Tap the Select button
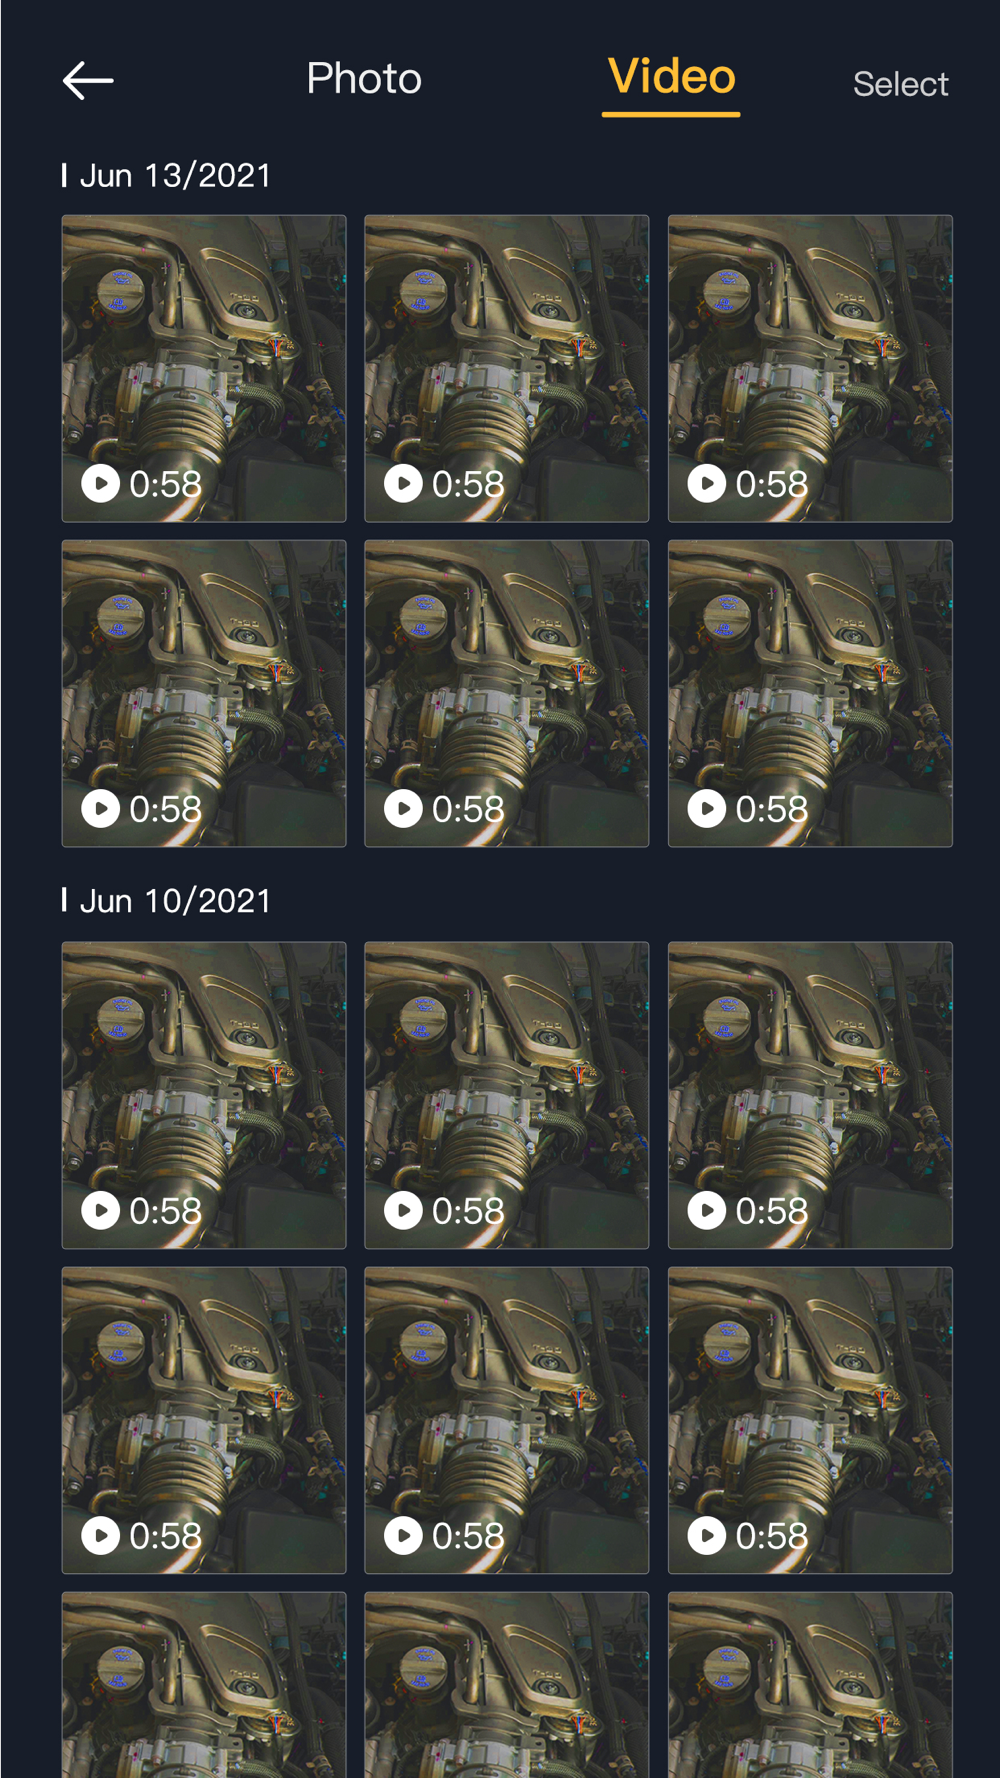Image resolution: width=1000 pixels, height=1778 pixels. pyautogui.click(x=900, y=84)
